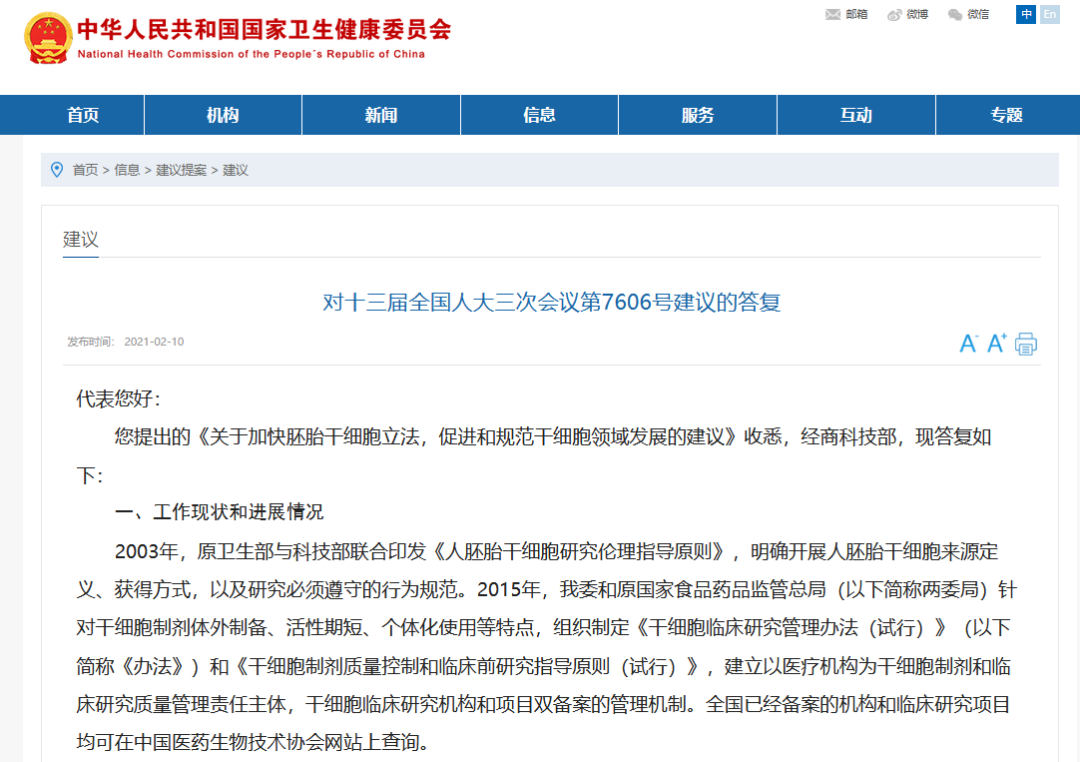Viewport: 1080px width, 762px height.
Task: Click the English name National Health Commission
Action: tap(251, 54)
